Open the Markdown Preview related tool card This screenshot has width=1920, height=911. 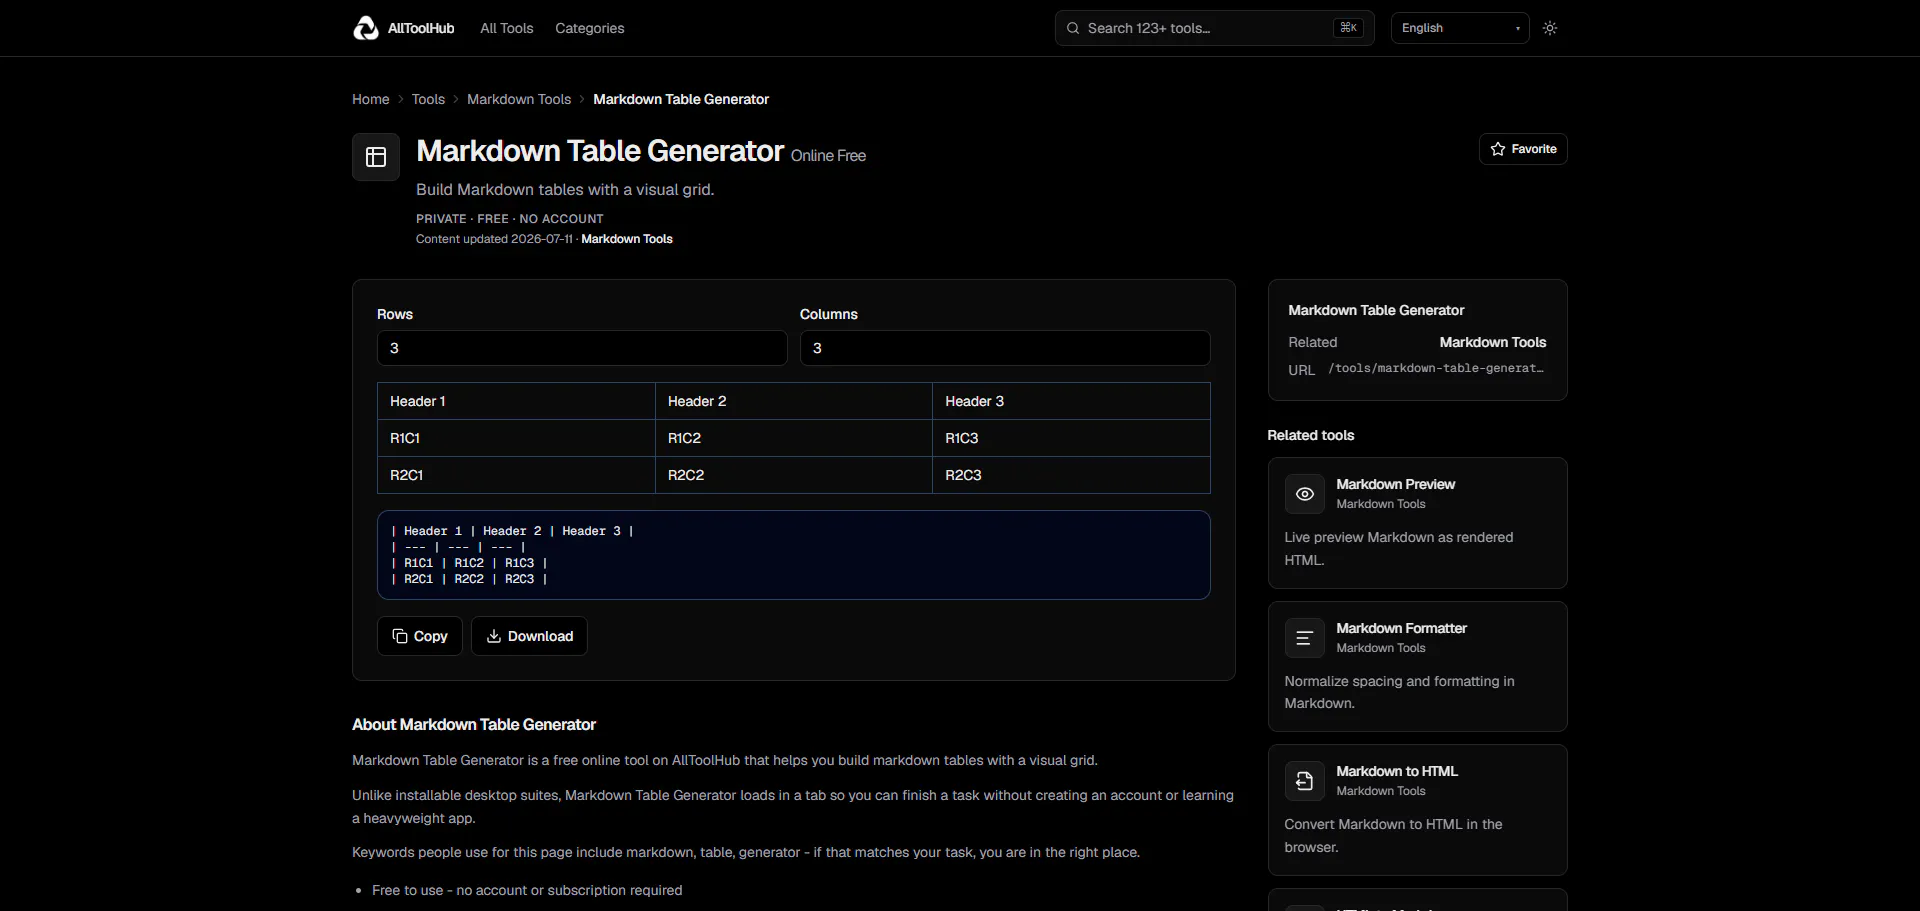pos(1418,523)
